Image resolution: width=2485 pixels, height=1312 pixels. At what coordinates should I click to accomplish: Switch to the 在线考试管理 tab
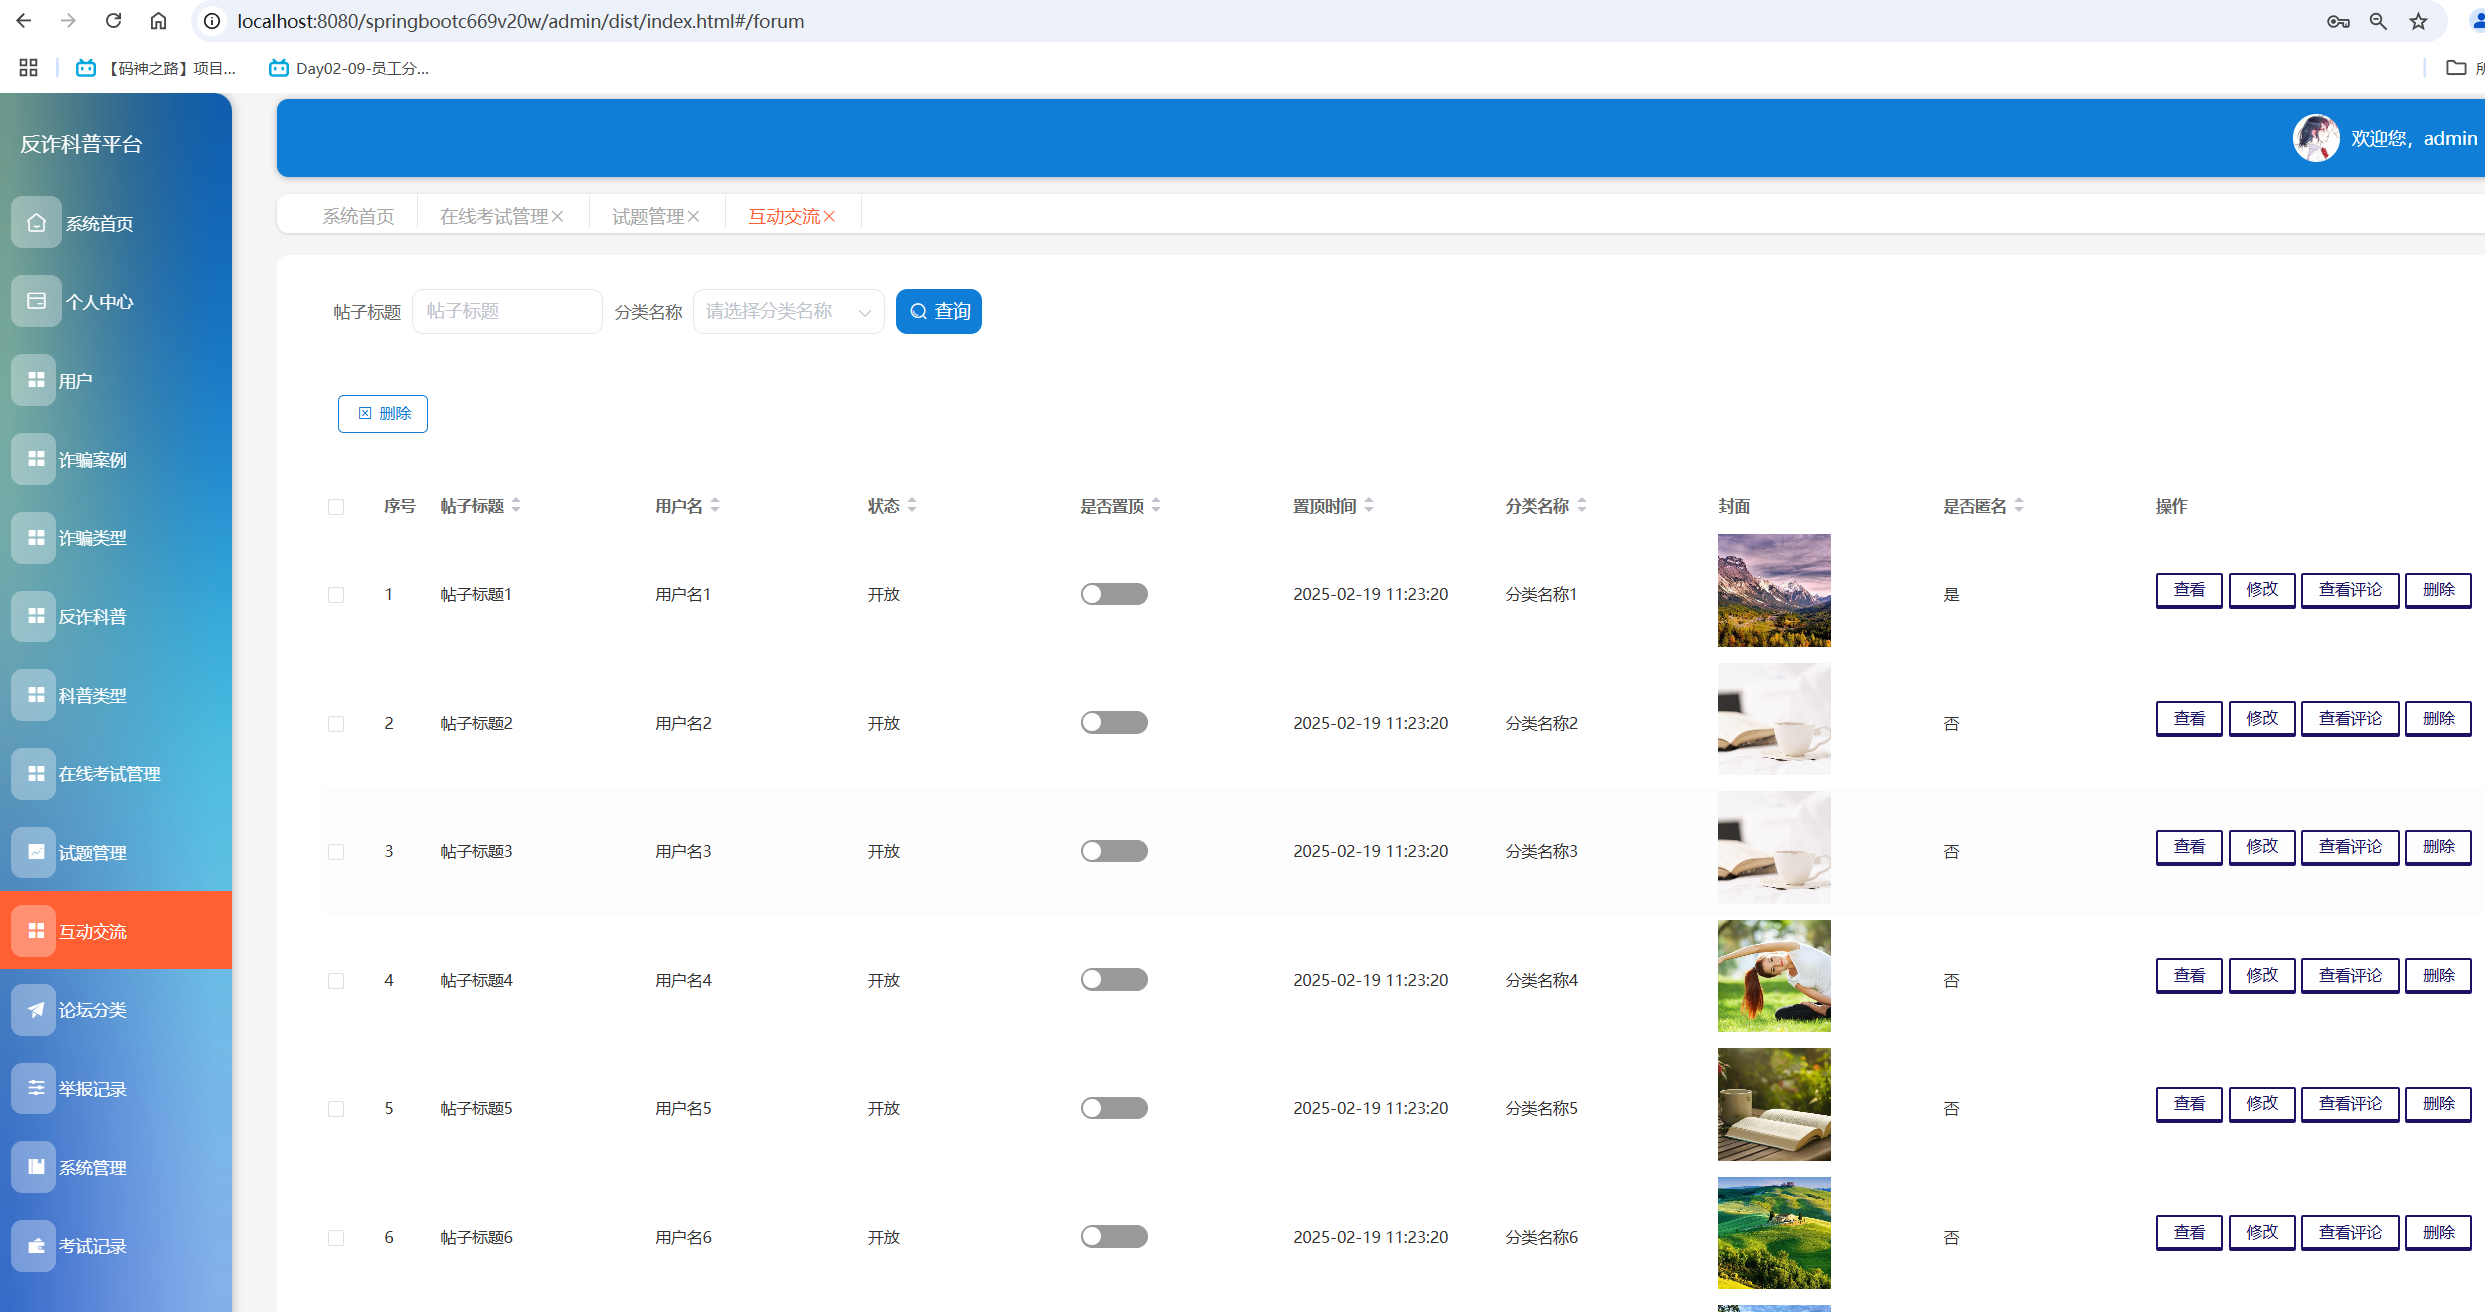tap(494, 217)
